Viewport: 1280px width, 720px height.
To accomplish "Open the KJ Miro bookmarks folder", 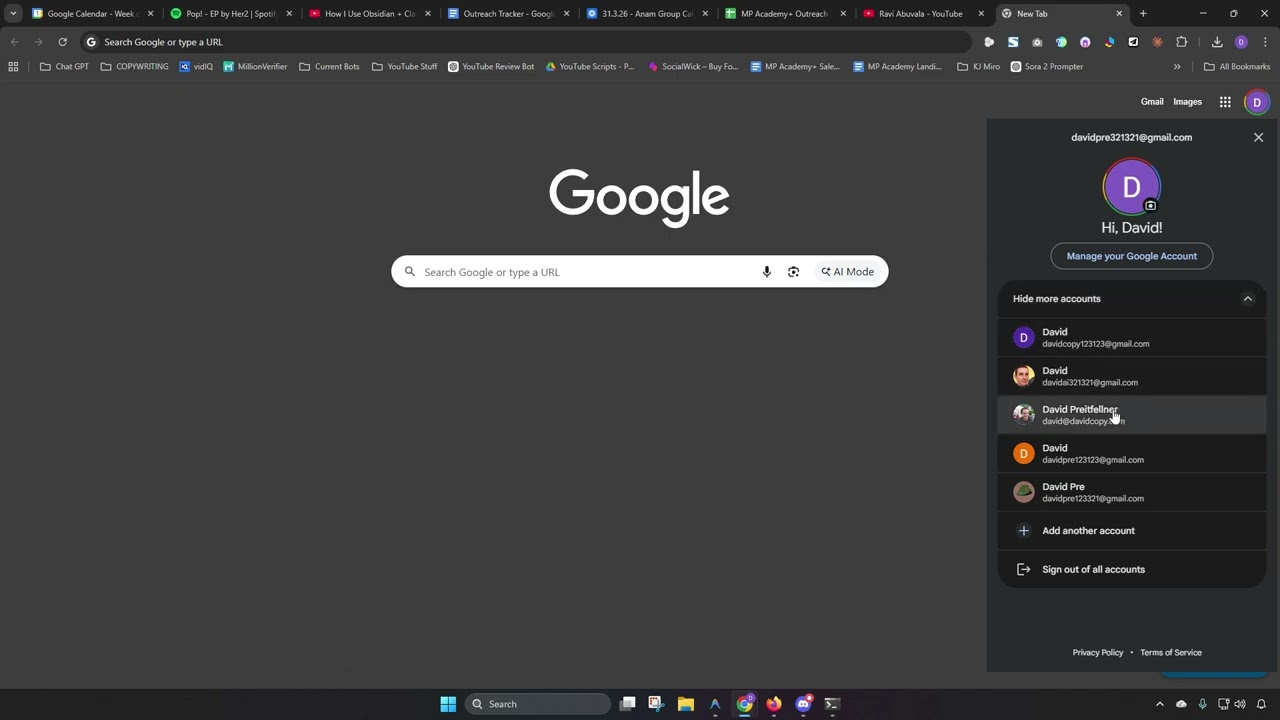I will click(978, 66).
